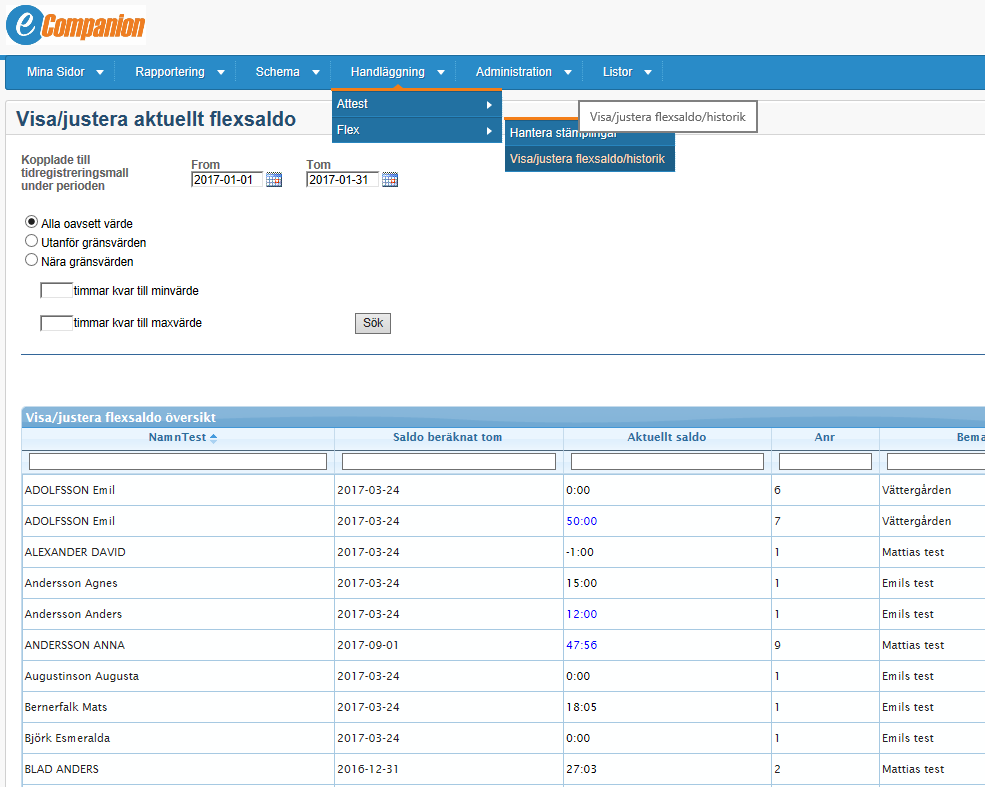Click the blue 50:00 saldo link
The width and height of the screenshot is (985, 787).
click(581, 521)
